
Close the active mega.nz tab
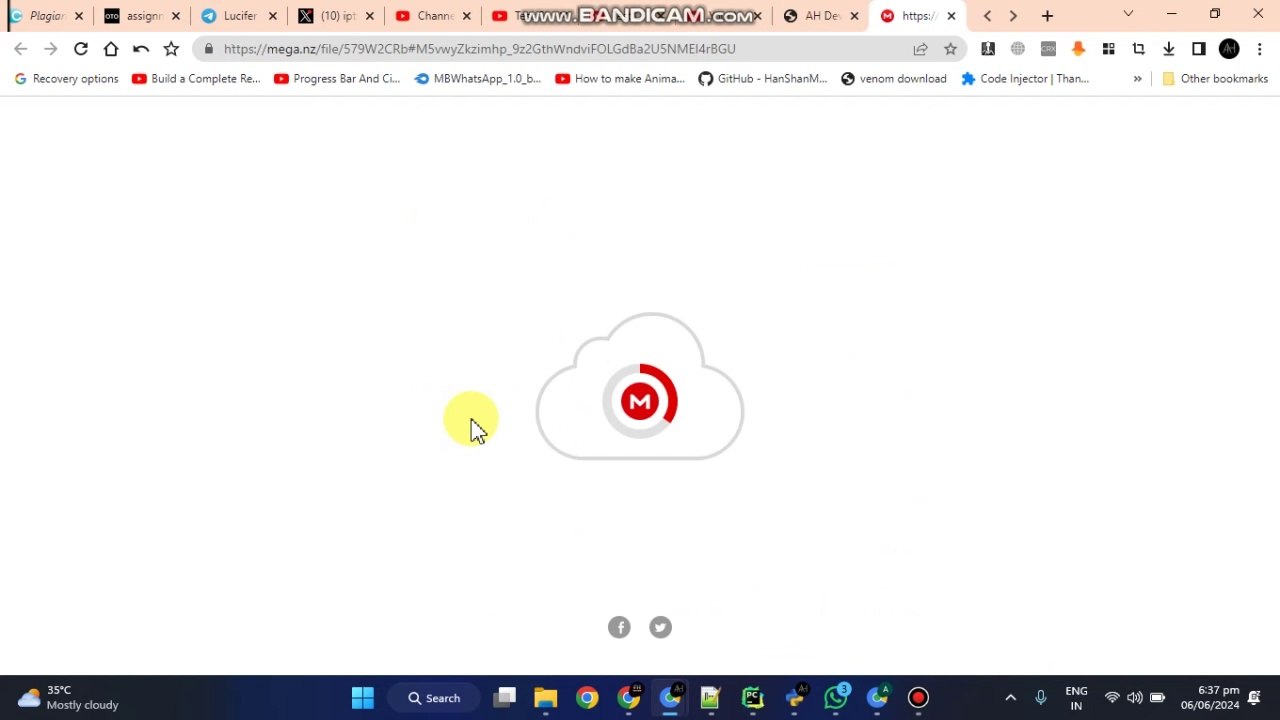(x=951, y=16)
